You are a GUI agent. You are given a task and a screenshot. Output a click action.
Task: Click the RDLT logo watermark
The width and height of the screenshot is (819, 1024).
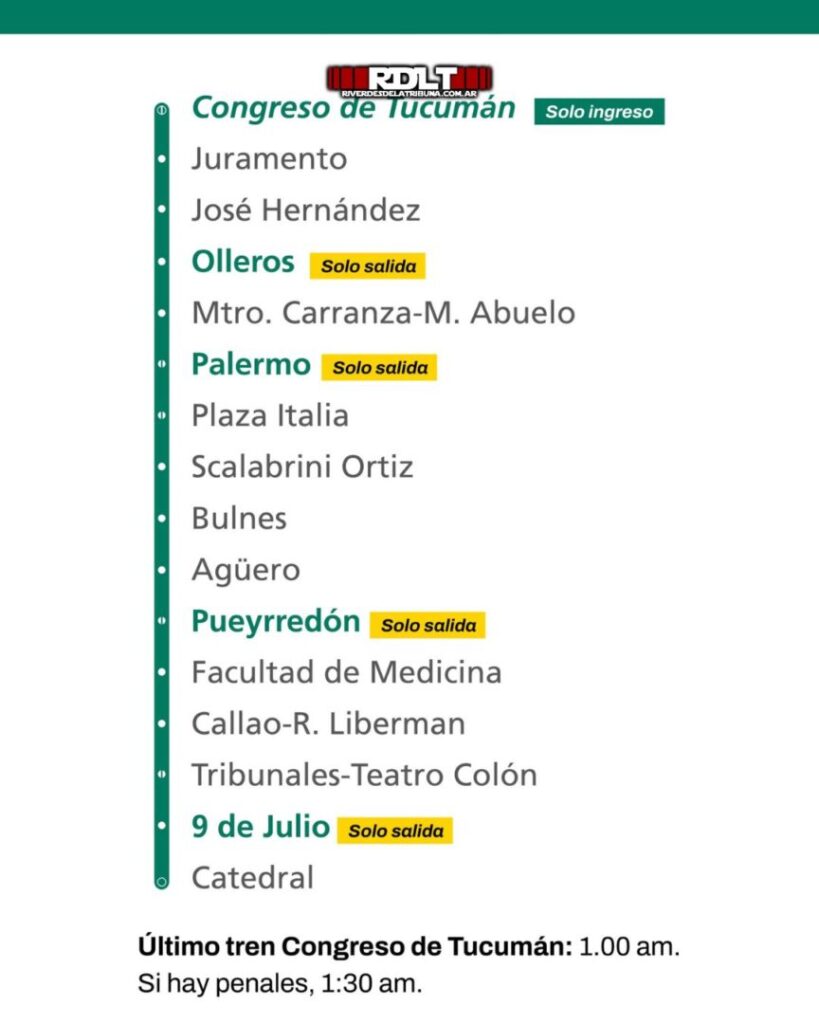(410, 81)
